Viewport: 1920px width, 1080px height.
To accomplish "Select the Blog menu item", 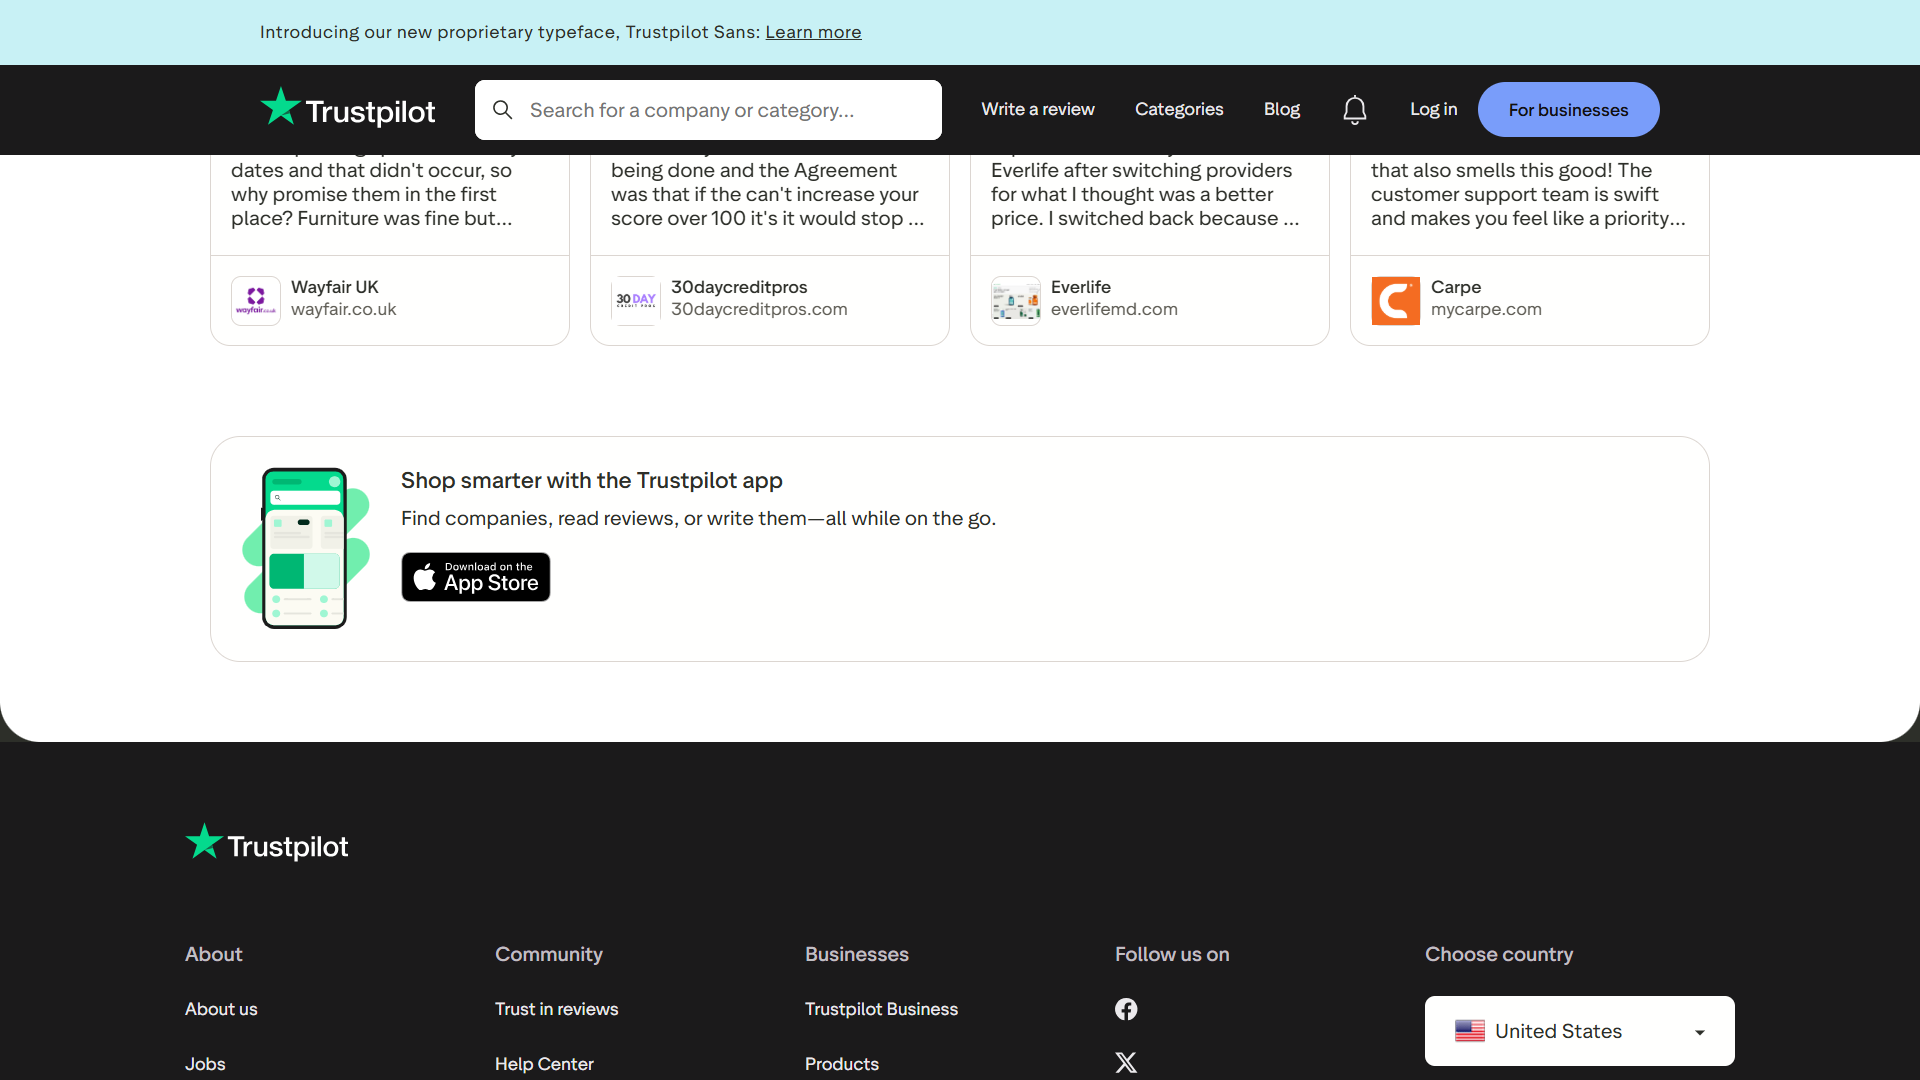I will (1281, 110).
